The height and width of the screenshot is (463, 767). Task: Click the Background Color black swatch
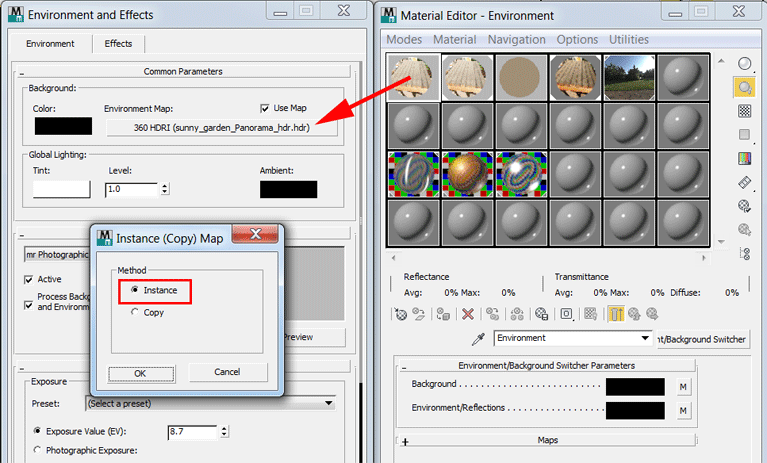(63, 126)
